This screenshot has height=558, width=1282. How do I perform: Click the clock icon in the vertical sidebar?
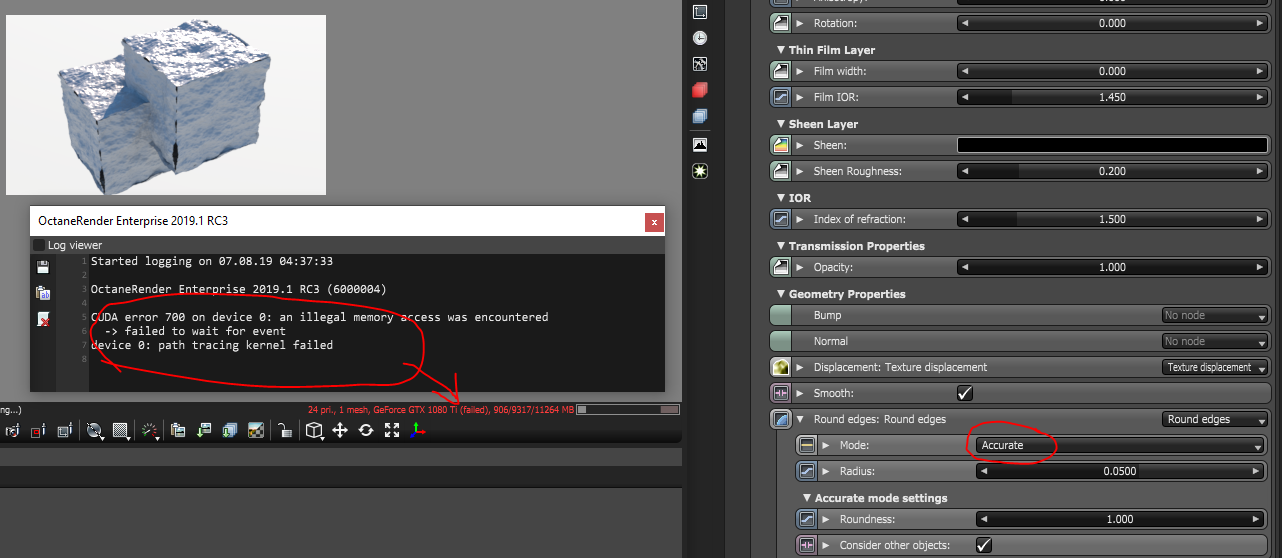(x=700, y=38)
